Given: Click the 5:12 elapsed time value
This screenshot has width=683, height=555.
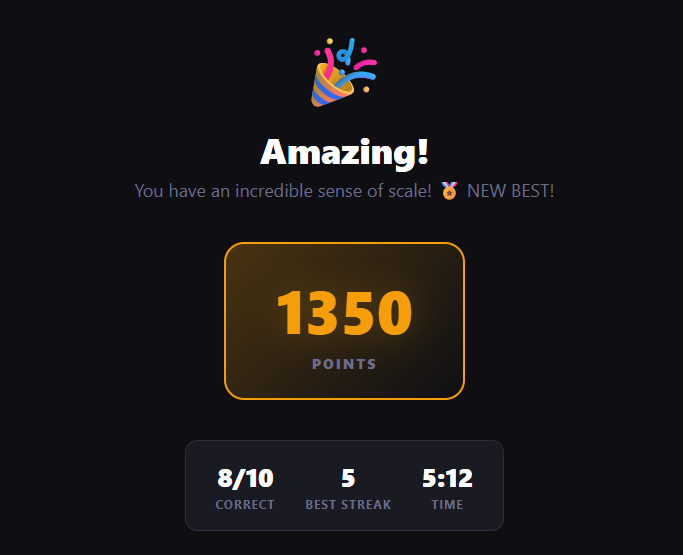Looking at the screenshot, I should (x=447, y=478).
